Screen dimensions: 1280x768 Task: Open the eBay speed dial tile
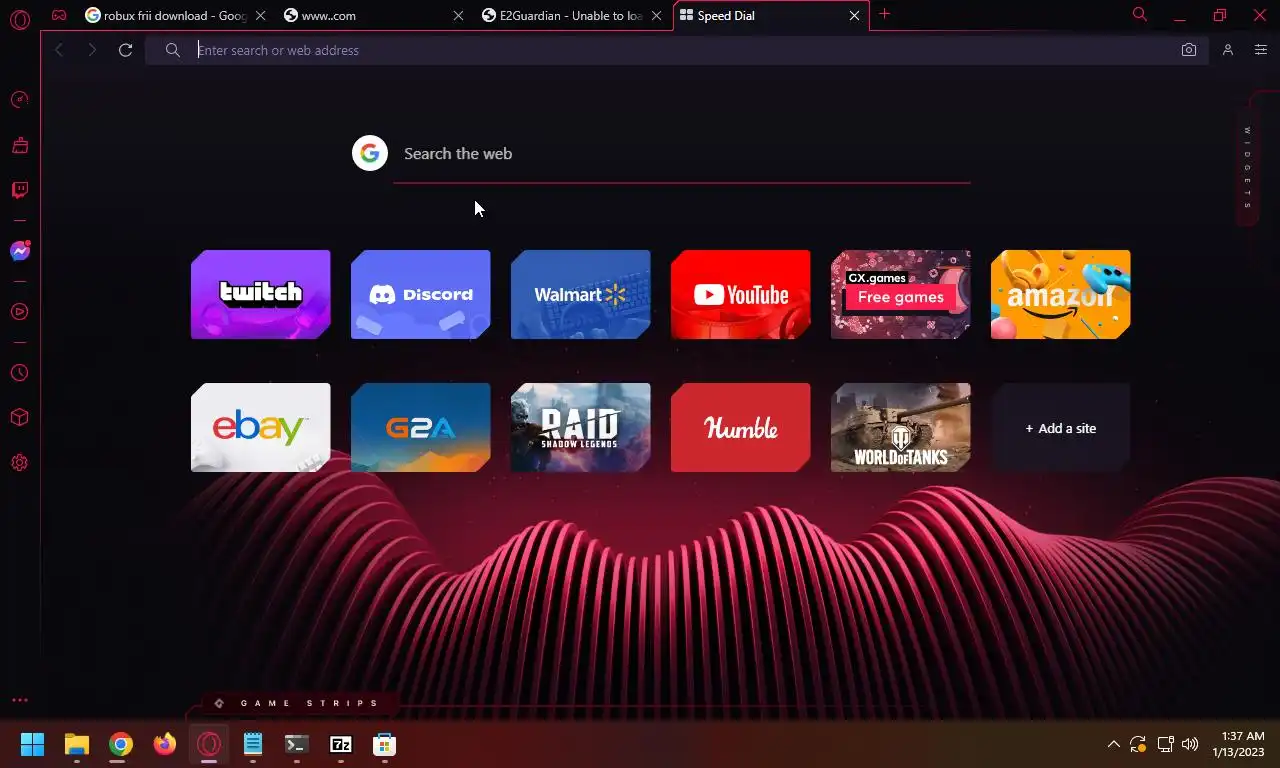(261, 427)
